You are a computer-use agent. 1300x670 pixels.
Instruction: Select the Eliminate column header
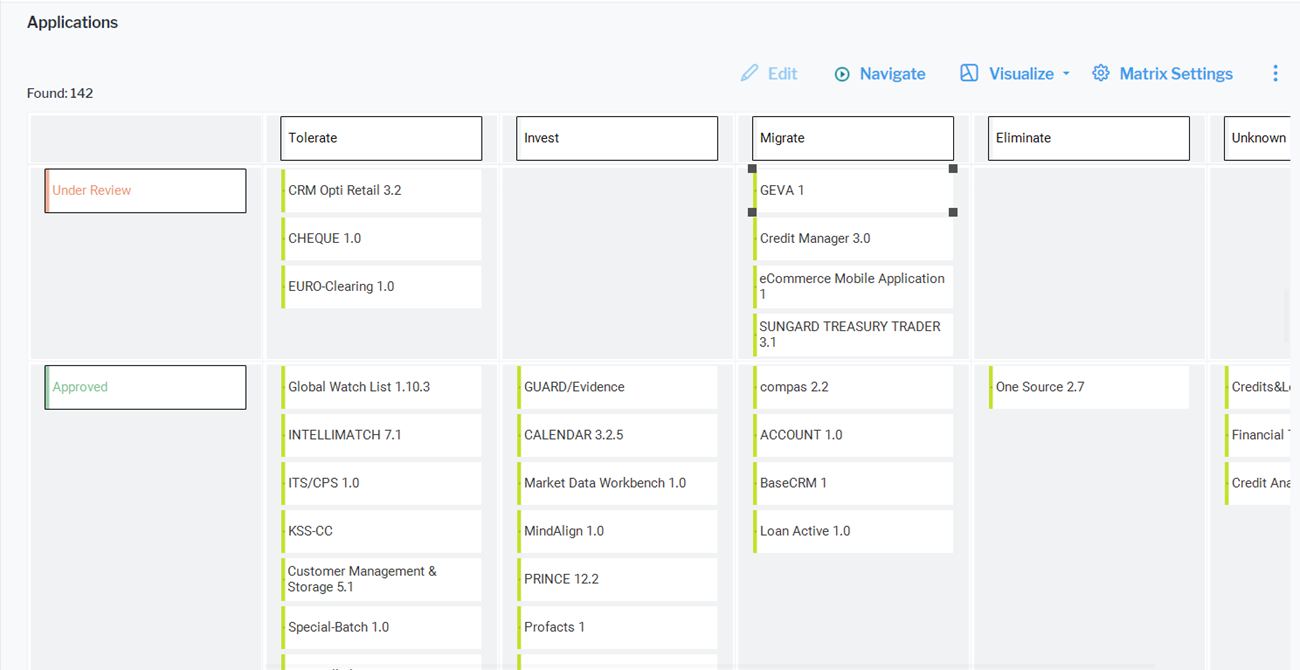tap(1089, 138)
